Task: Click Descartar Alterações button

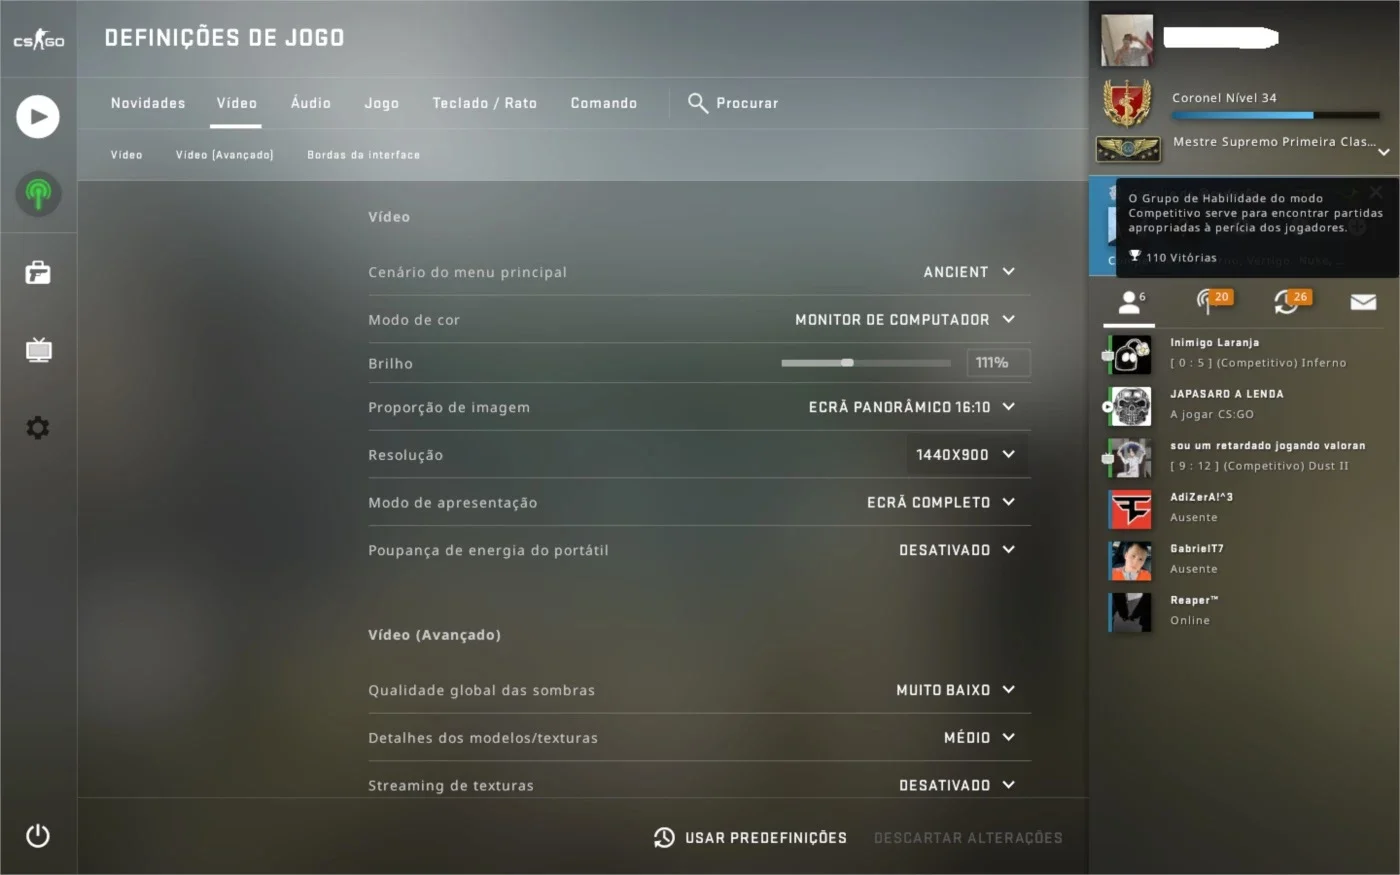Action: point(968,838)
